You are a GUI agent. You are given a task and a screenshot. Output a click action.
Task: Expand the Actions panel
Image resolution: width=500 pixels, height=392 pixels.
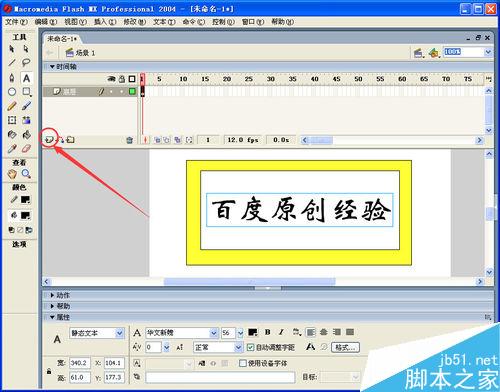click(x=52, y=295)
